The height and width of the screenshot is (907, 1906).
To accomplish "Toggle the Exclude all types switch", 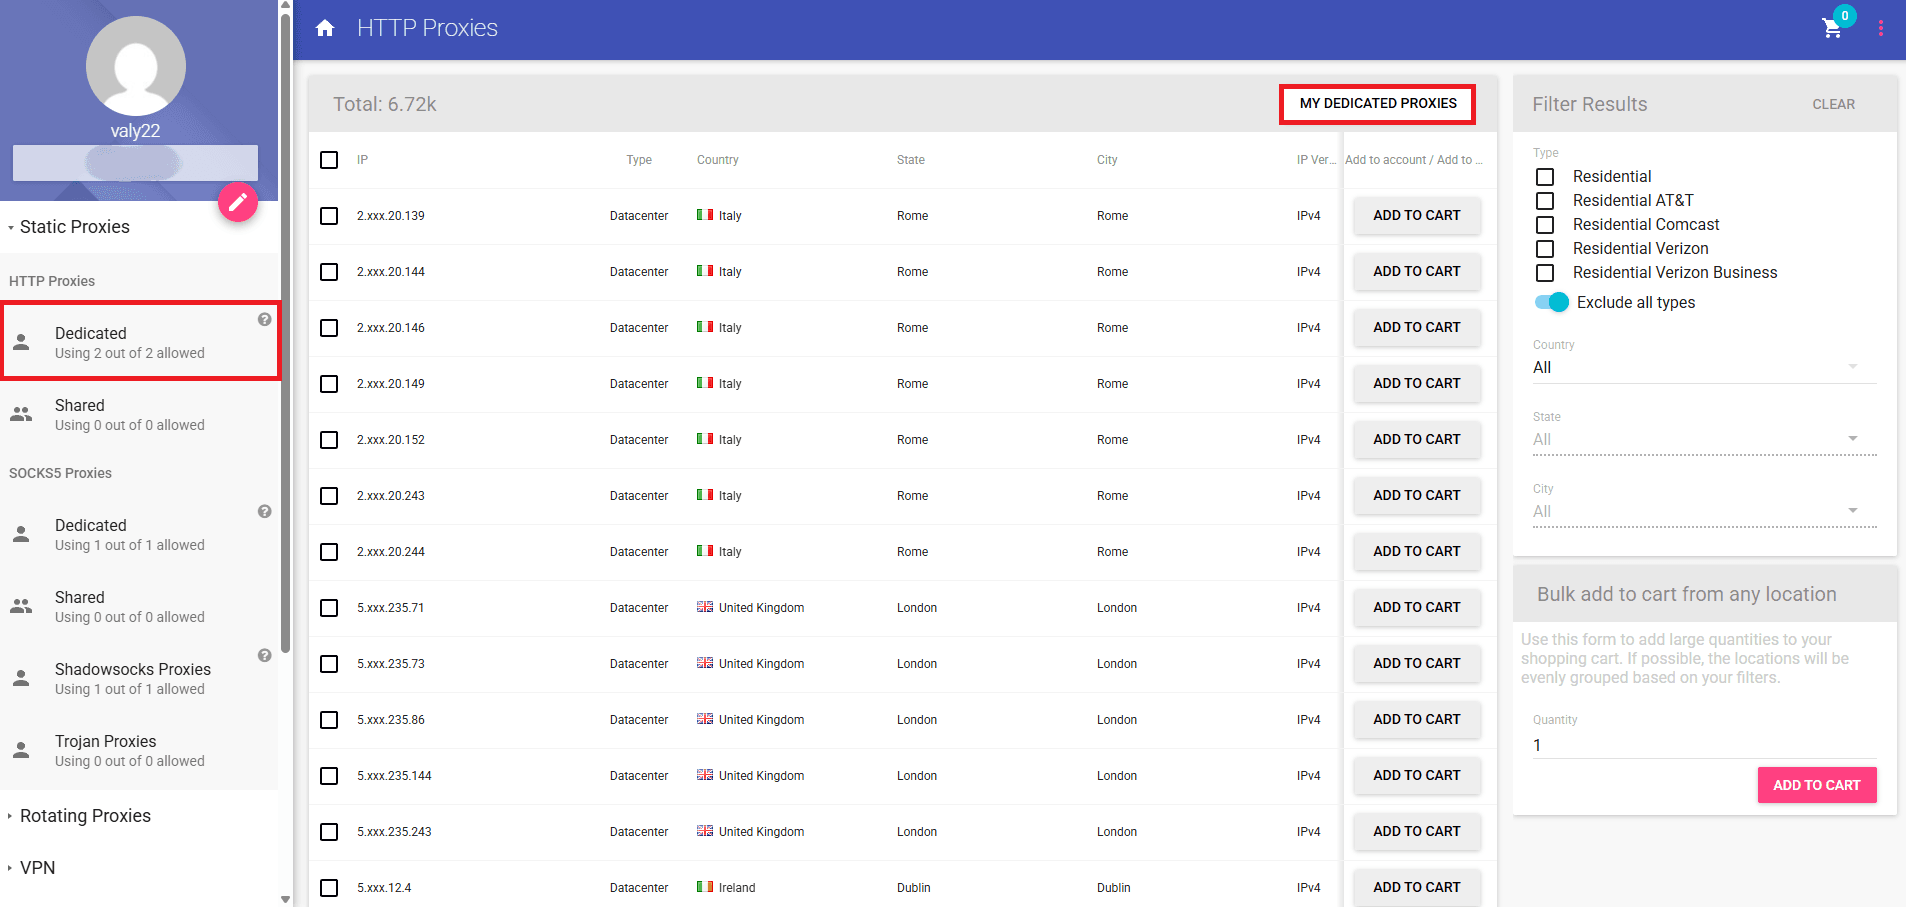I will pyautogui.click(x=1552, y=302).
